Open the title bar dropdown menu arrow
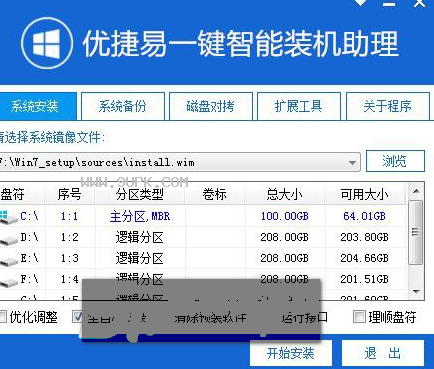 (x=361, y=3)
